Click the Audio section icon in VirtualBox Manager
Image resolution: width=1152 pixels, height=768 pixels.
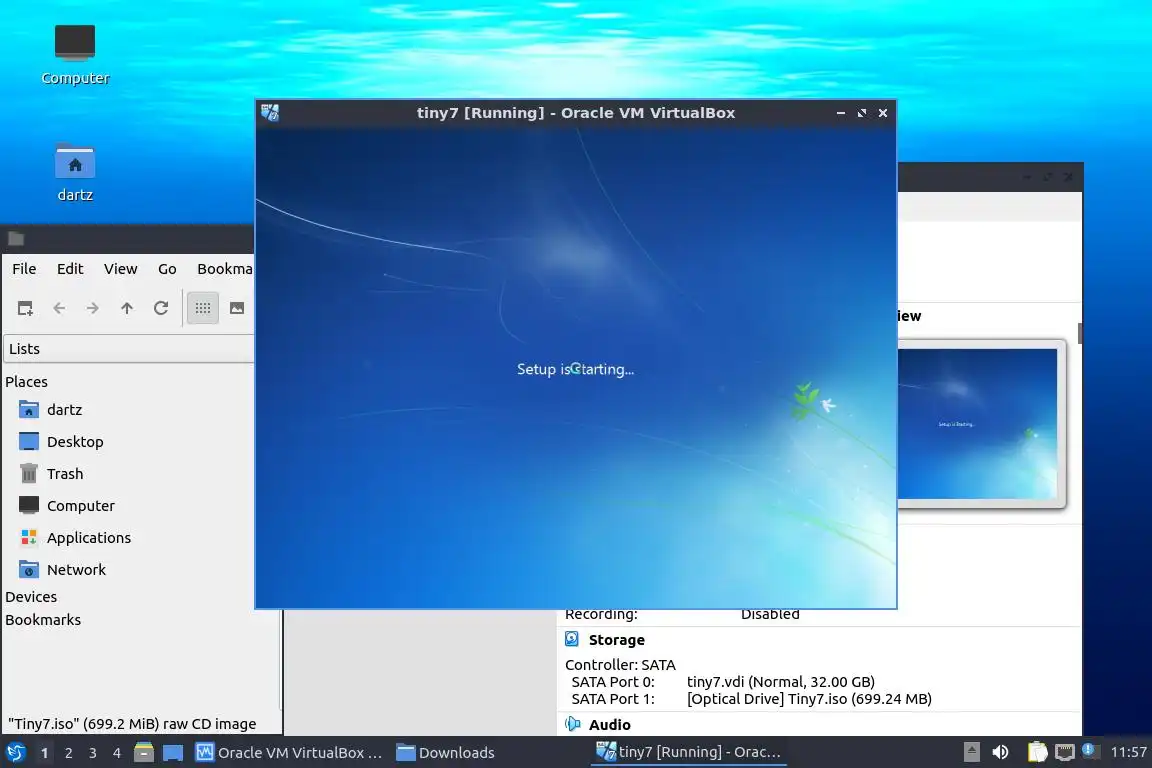[572, 724]
